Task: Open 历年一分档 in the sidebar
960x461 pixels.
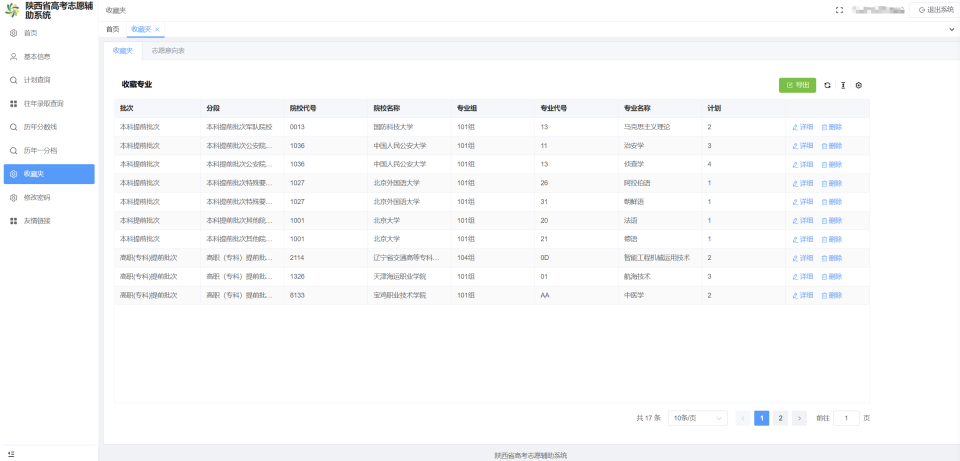Action: pyautogui.click(x=49, y=151)
